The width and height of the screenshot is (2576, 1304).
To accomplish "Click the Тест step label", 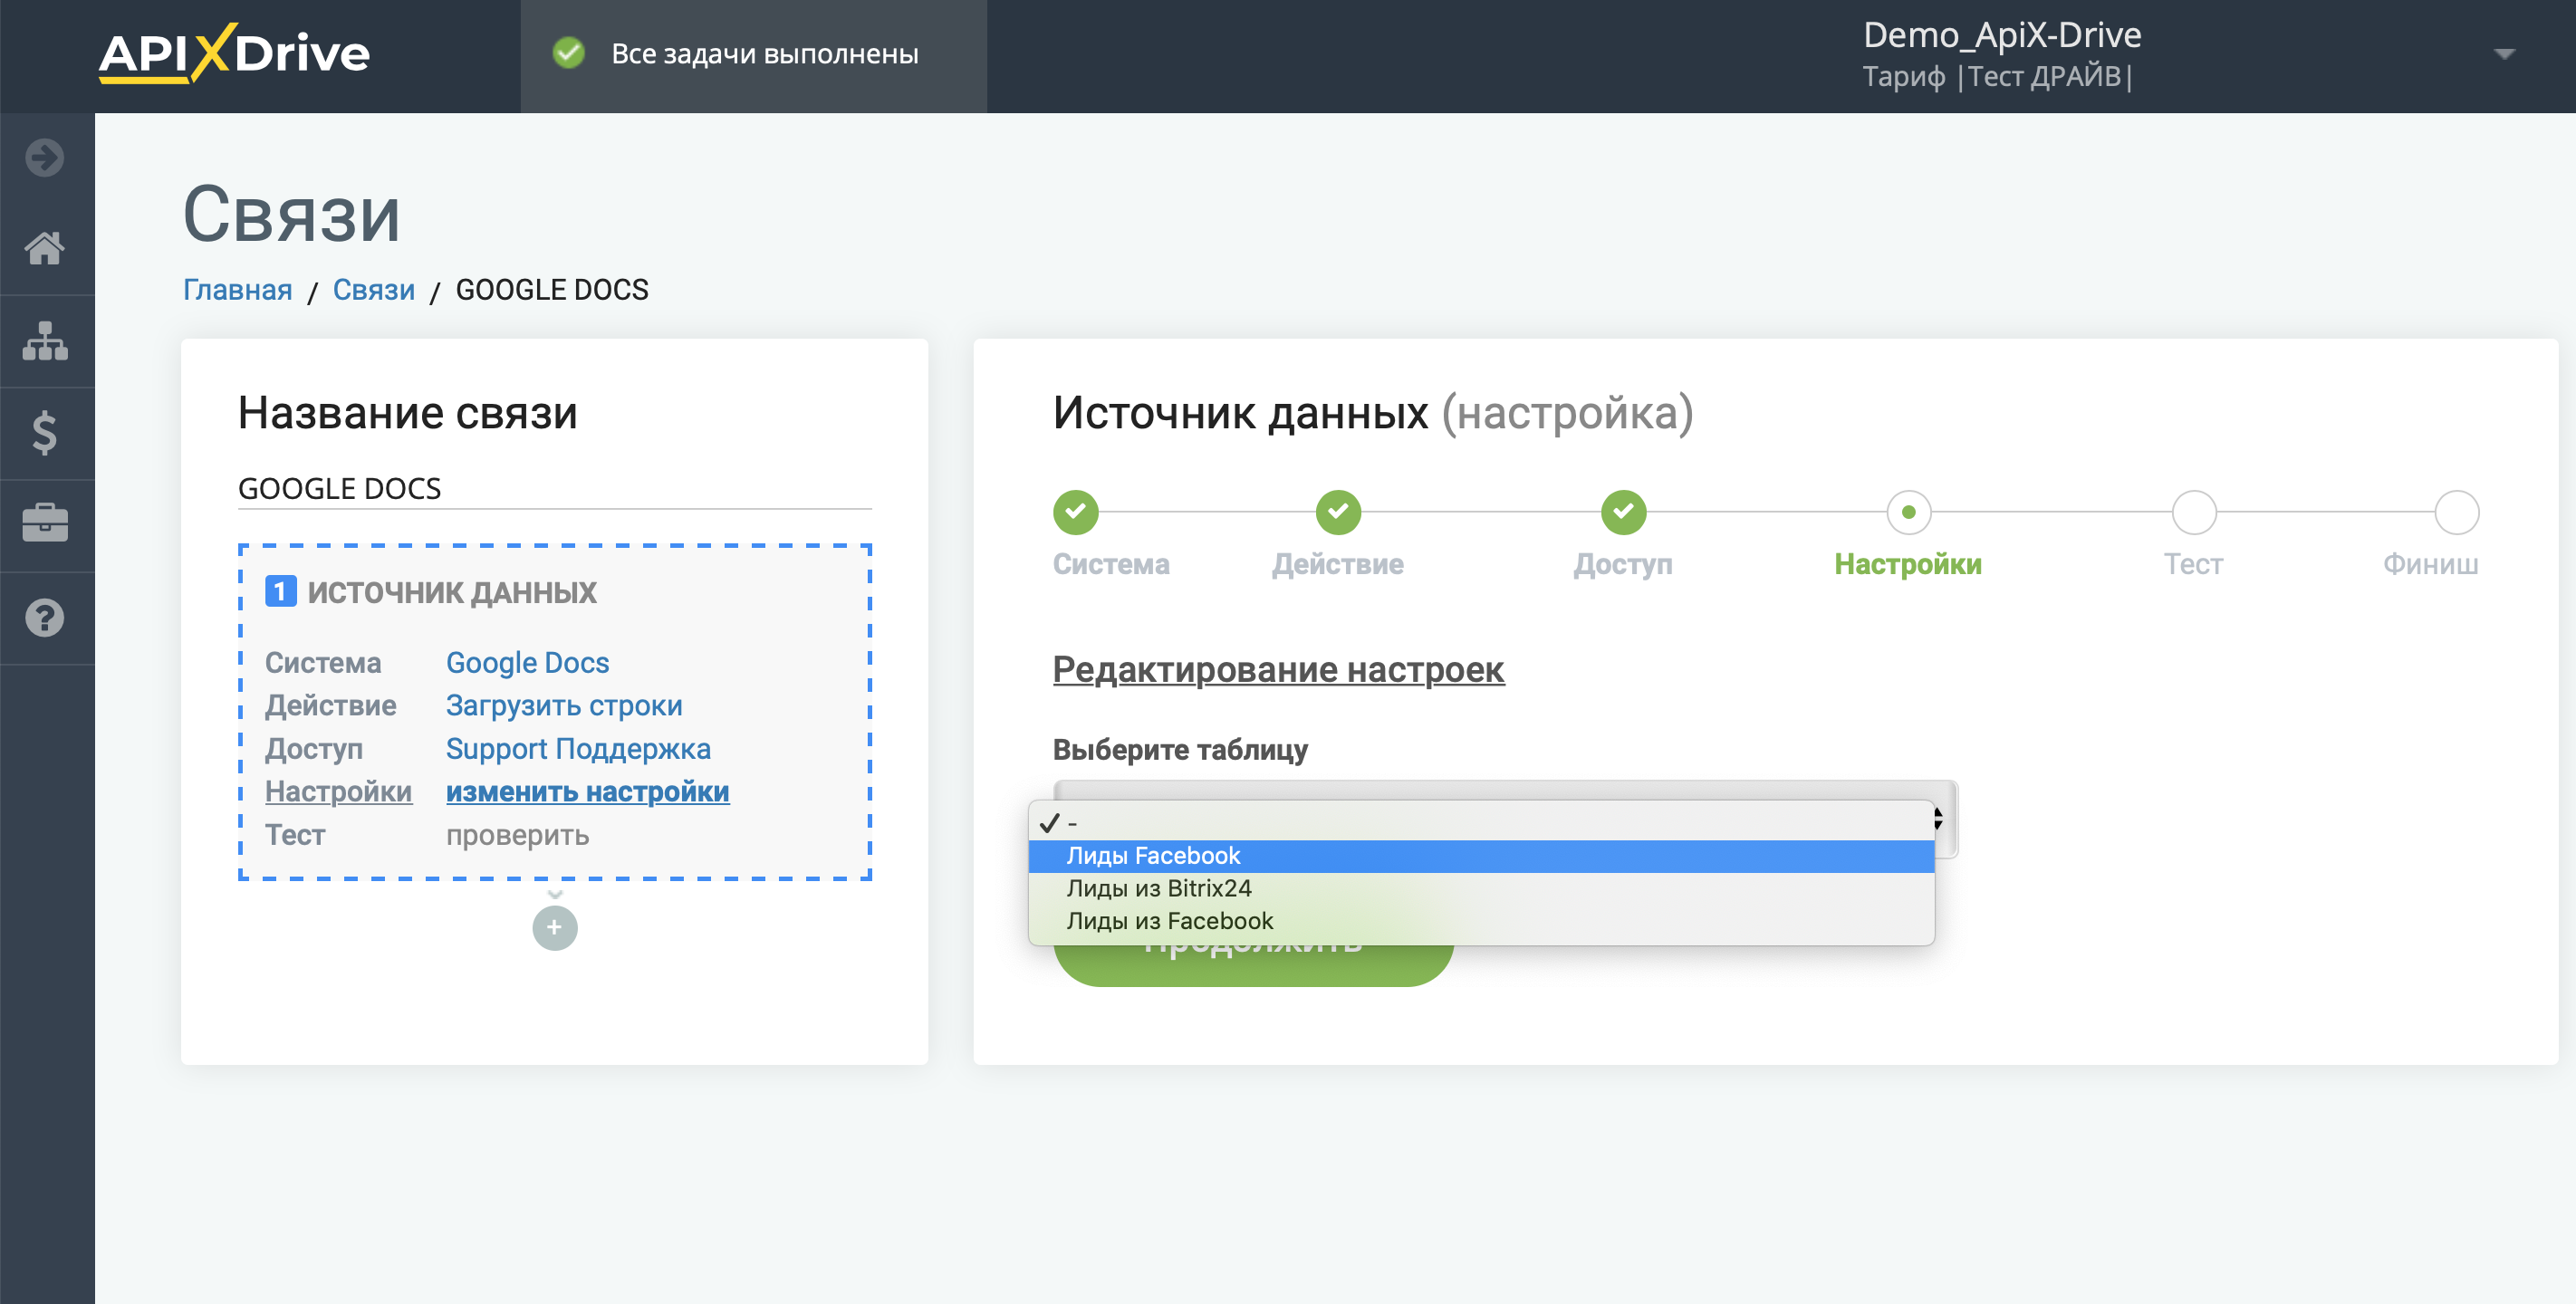I will (x=2193, y=564).
